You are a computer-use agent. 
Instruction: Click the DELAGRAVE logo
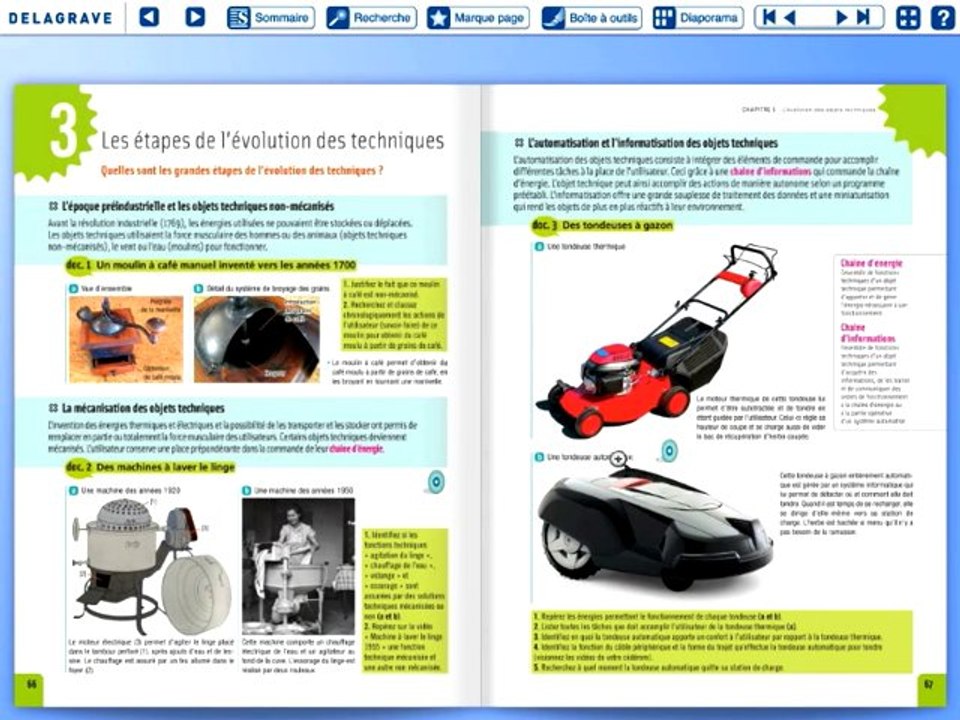pos(60,18)
